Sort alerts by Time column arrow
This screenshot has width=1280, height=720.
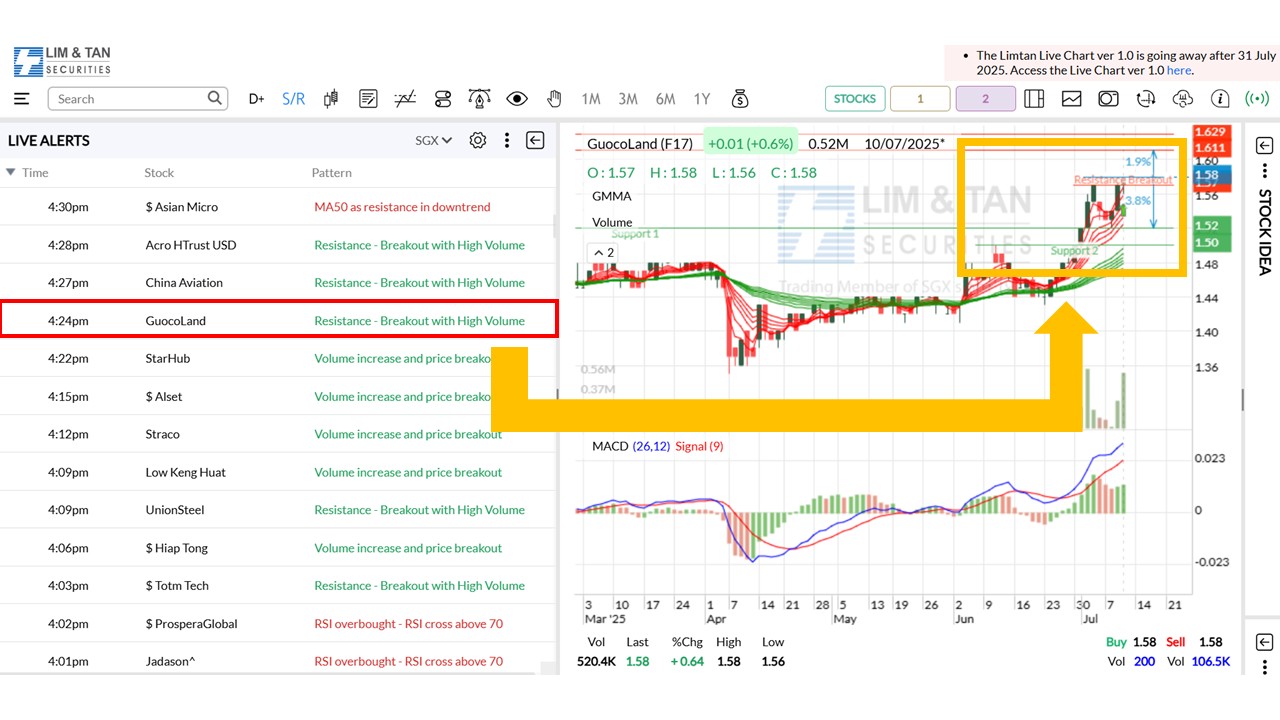tap(11, 172)
